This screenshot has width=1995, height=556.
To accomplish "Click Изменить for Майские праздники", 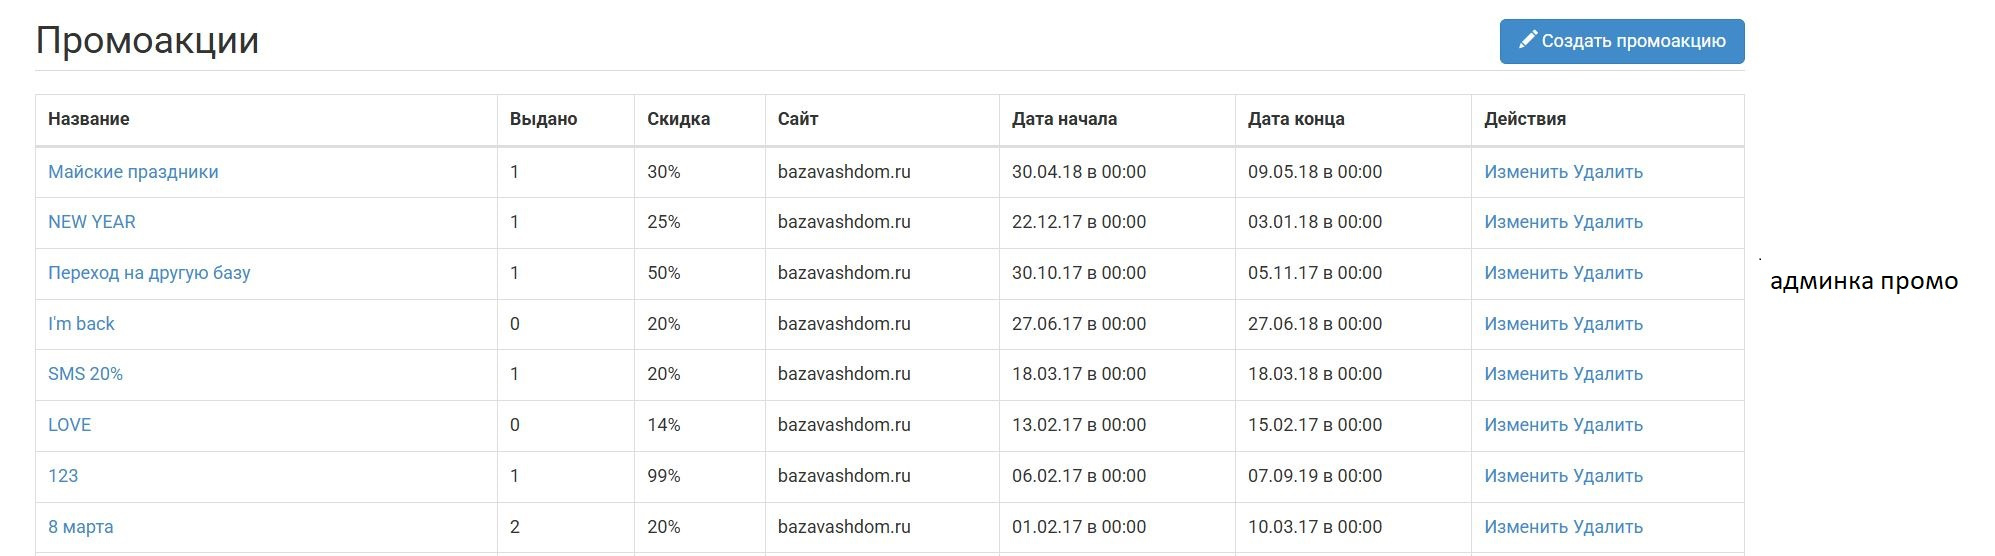I will coord(1526,172).
